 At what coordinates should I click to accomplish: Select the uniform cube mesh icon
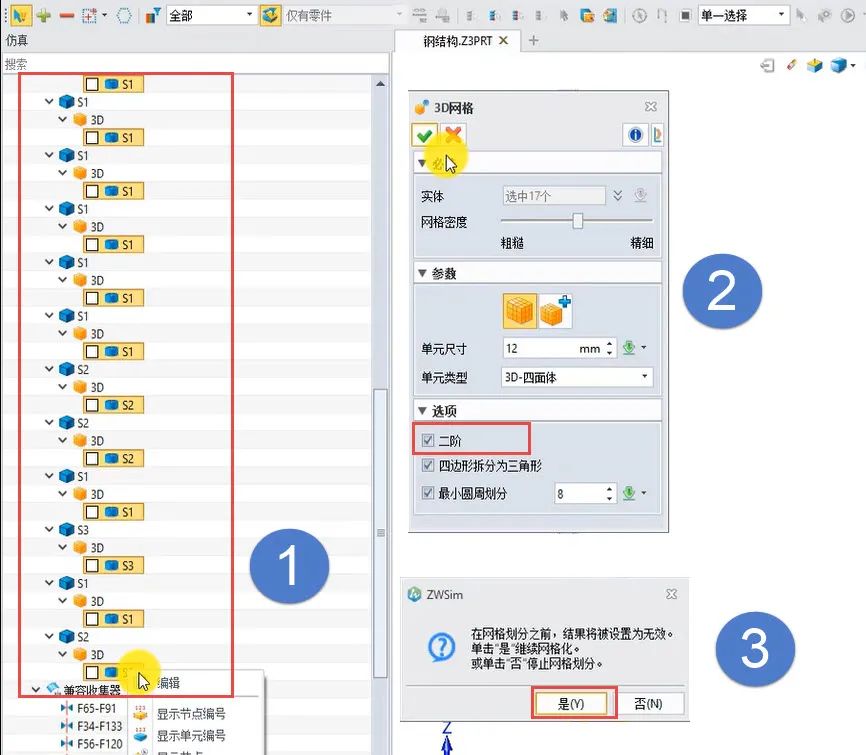[x=520, y=312]
